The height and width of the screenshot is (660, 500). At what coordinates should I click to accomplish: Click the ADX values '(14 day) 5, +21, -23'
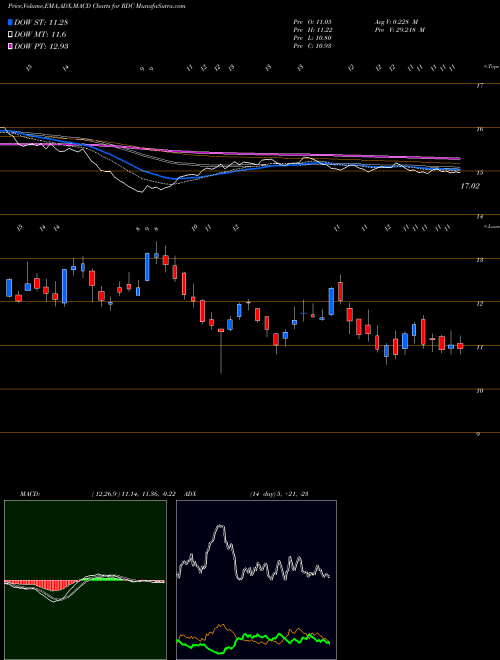[x=279, y=494]
